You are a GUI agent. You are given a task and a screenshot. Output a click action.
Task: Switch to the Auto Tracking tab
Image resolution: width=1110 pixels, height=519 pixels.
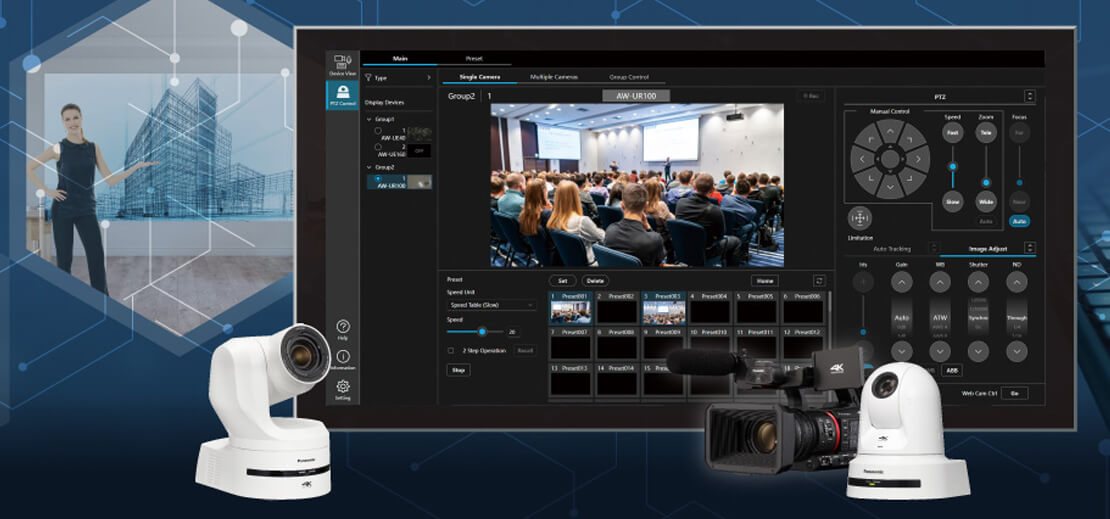[x=892, y=249]
